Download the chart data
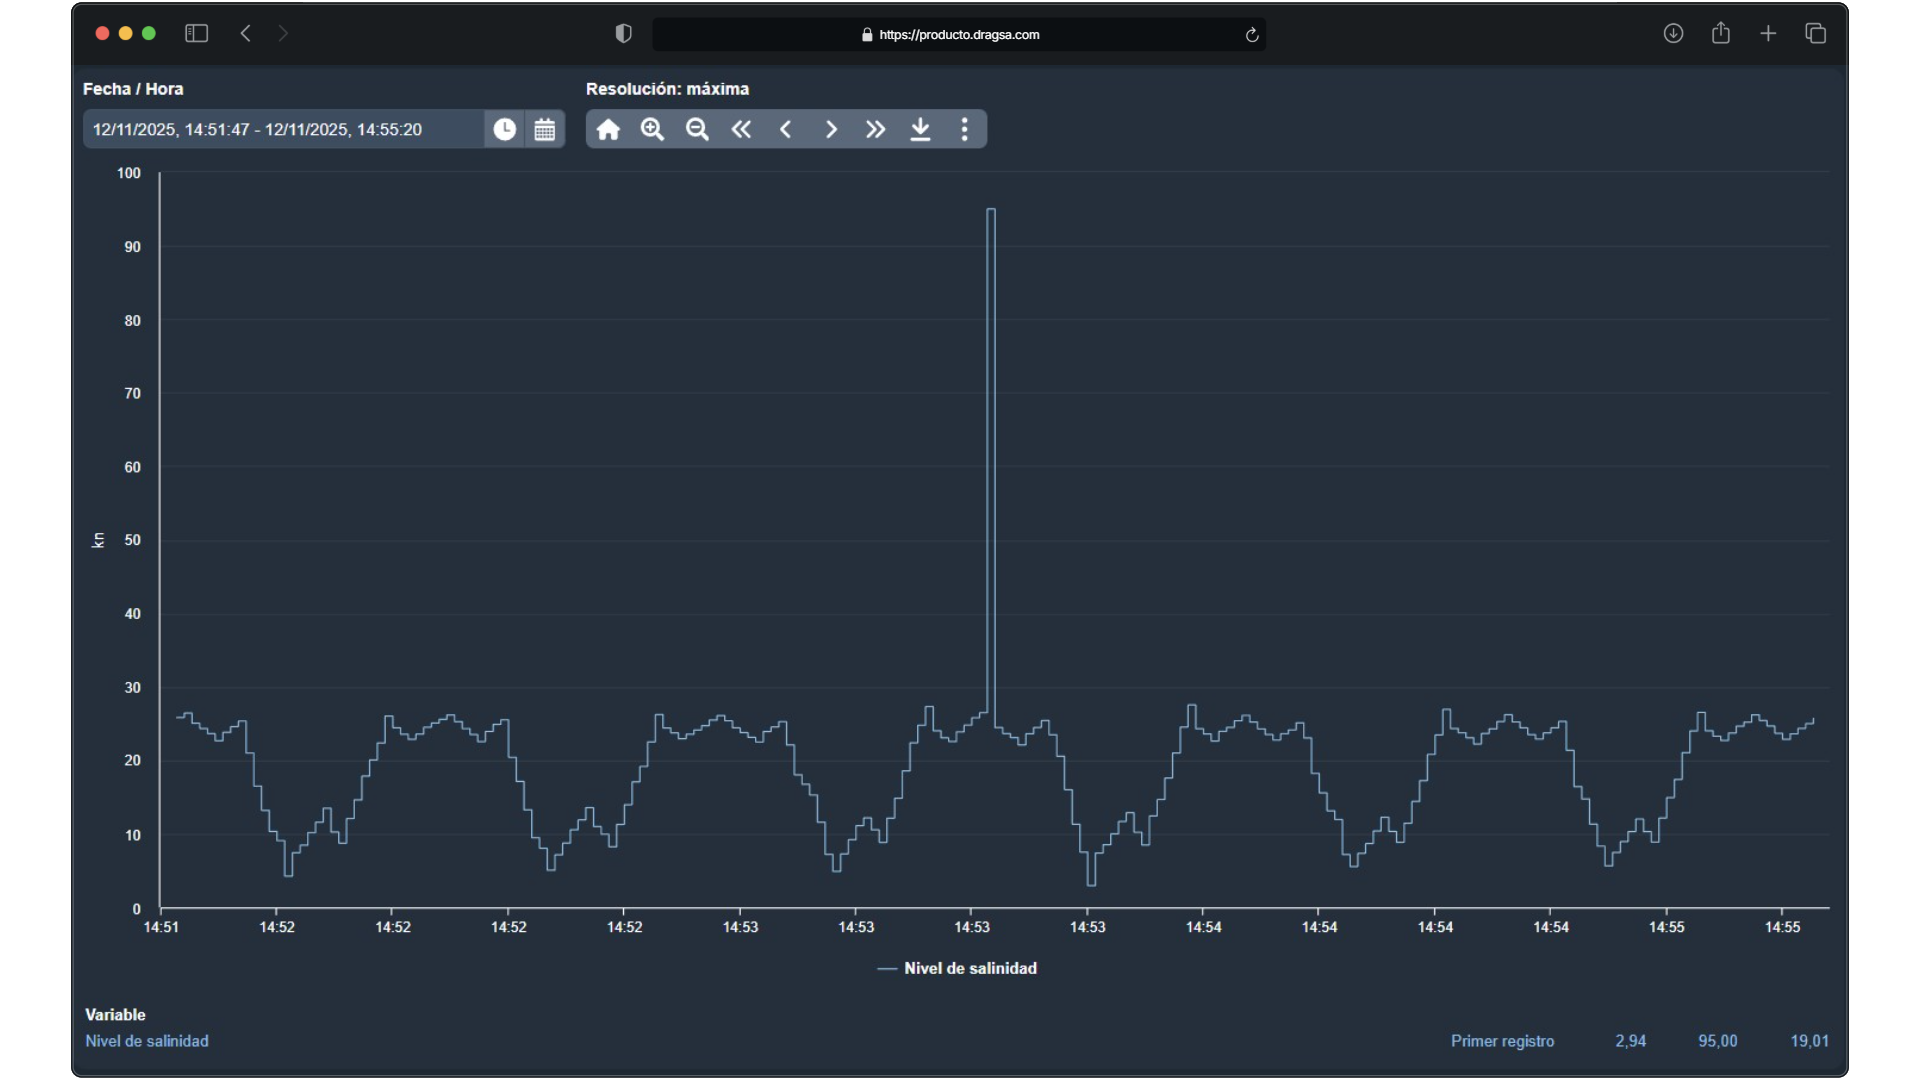 point(921,130)
